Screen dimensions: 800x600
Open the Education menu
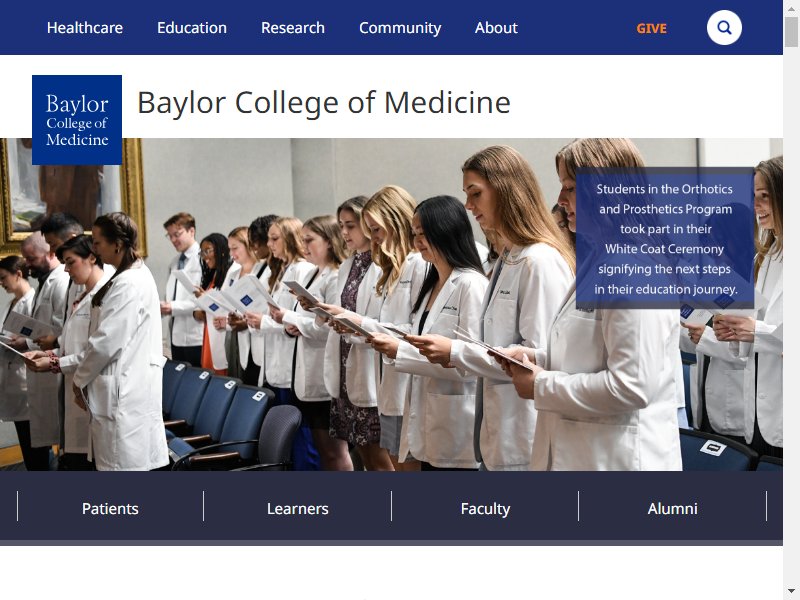pos(192,28)
